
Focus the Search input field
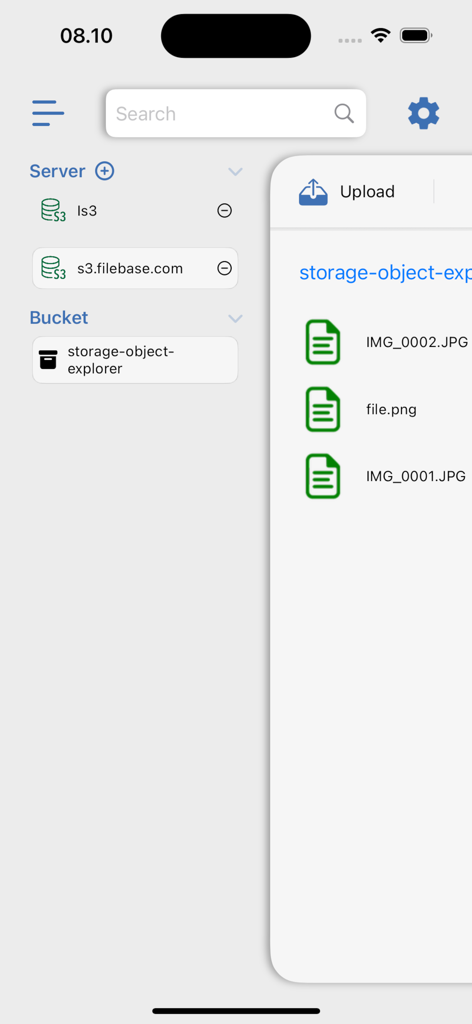[x=236, y=114]
